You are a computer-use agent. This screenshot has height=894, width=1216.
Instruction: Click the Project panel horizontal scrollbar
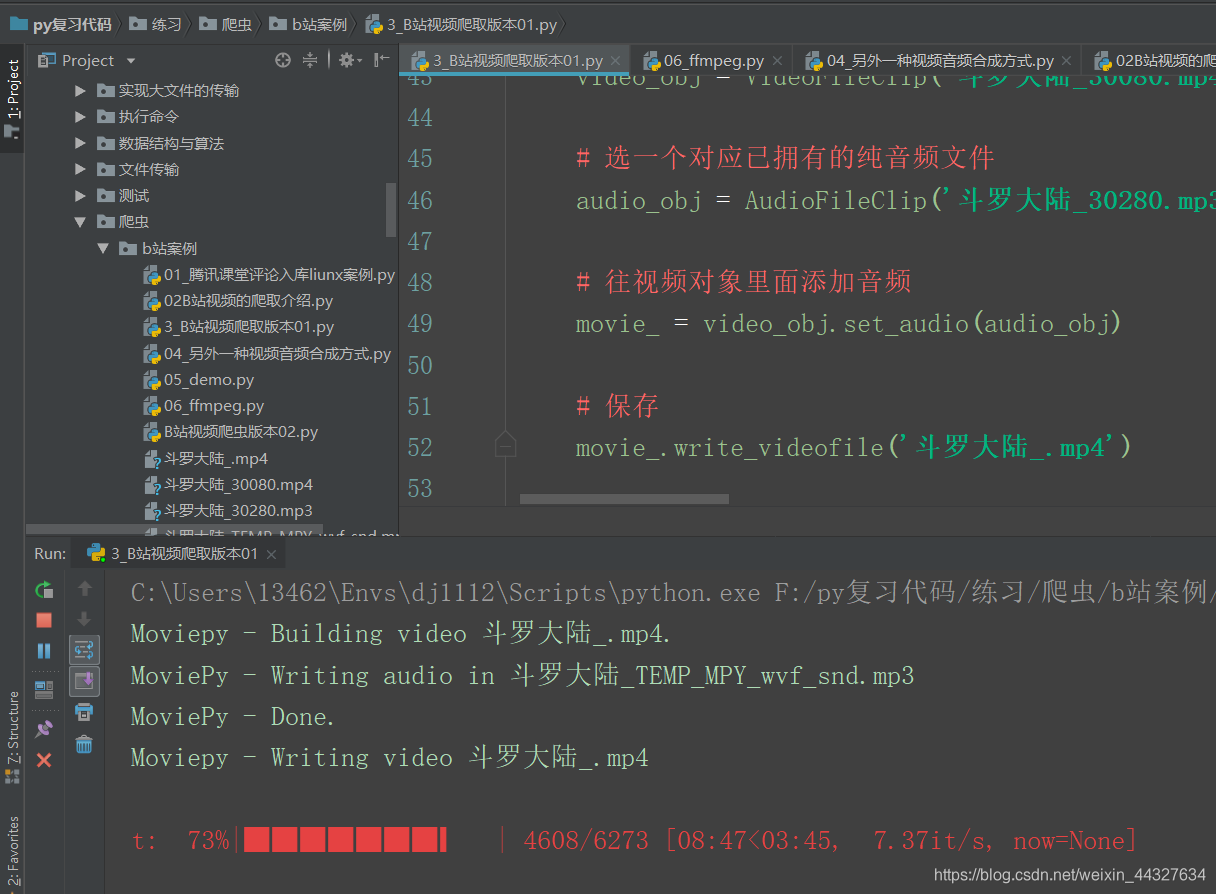coord(174,529)
